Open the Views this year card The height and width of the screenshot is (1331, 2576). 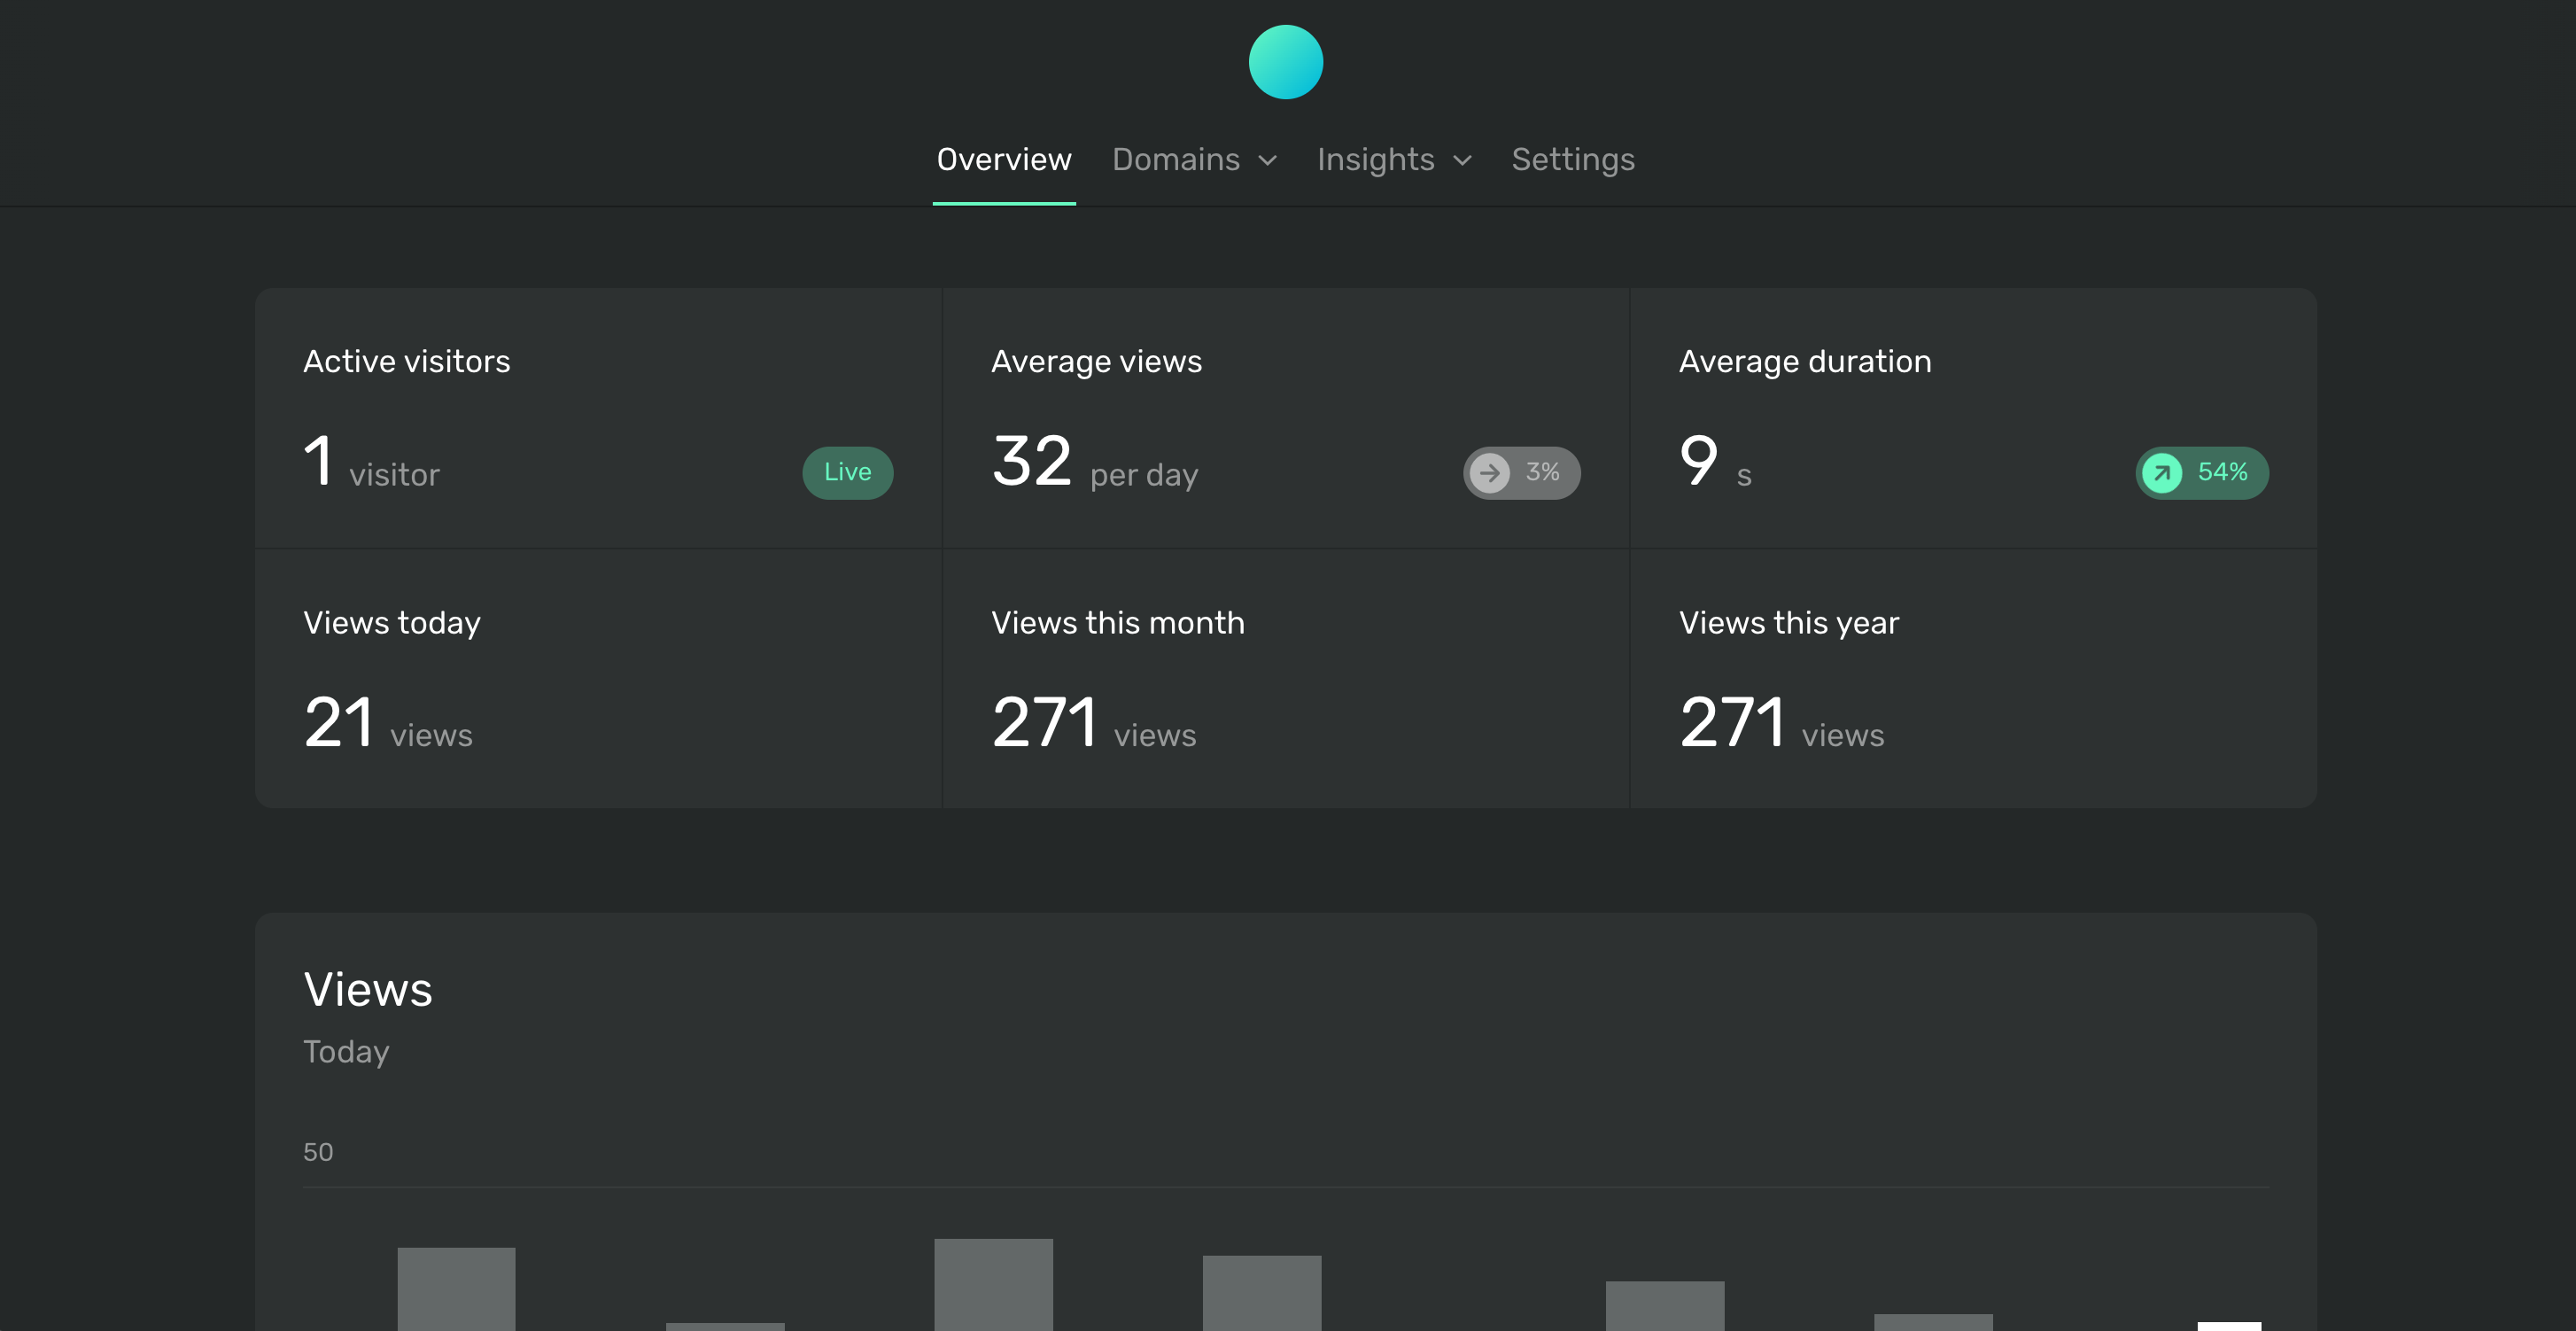1972,678
